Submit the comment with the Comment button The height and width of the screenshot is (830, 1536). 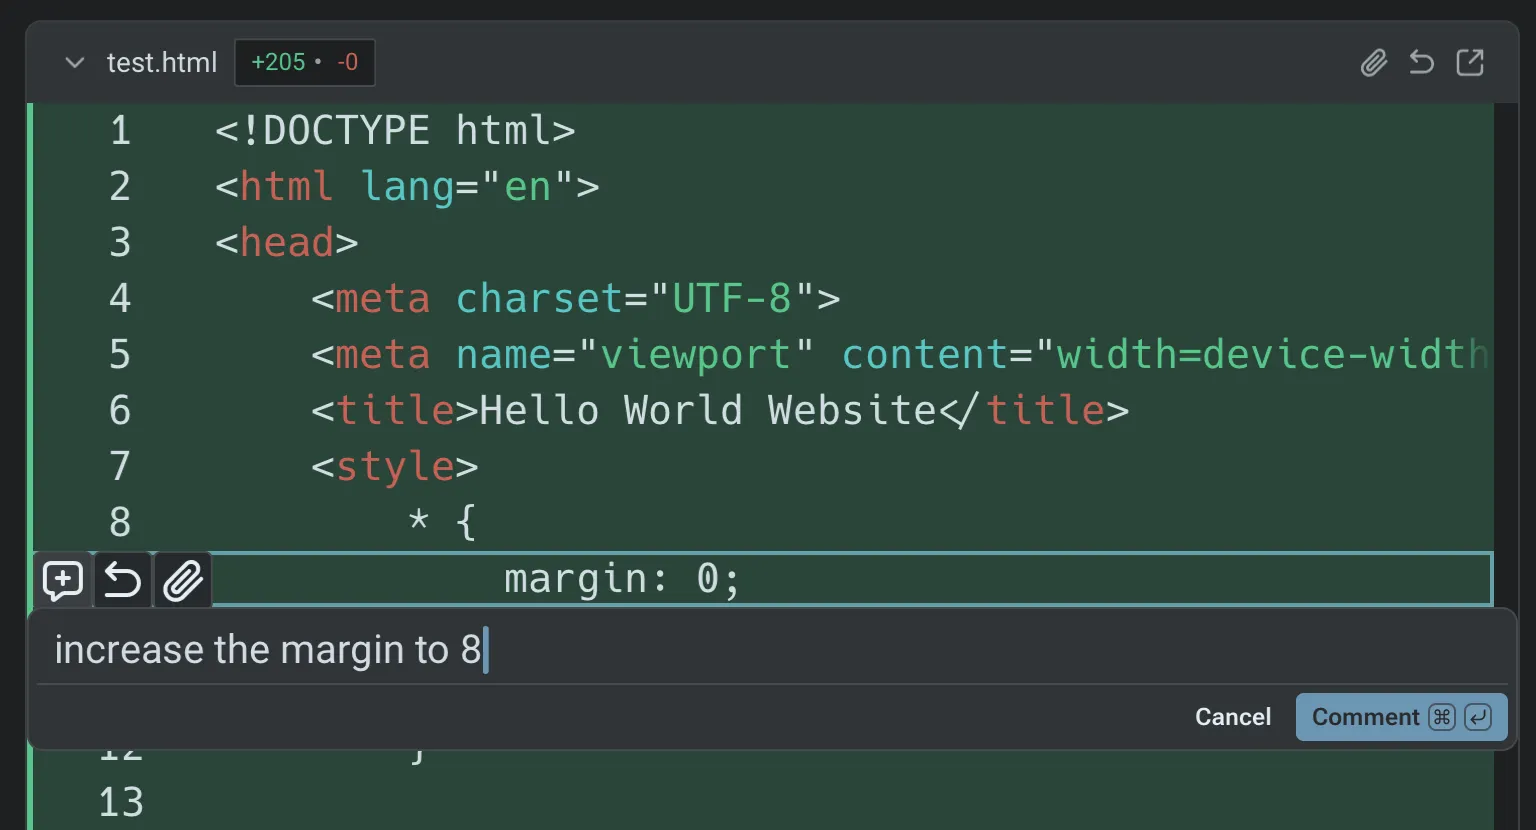(1367, 716)
